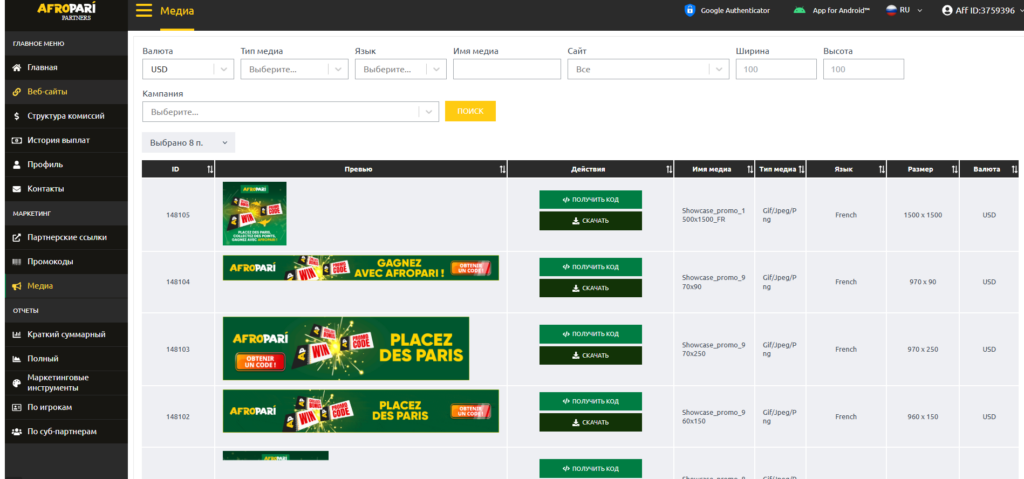Click the area chart icon beside Полный
Viewport: 1024px width, 479px height.
click(x=17, y=359)
